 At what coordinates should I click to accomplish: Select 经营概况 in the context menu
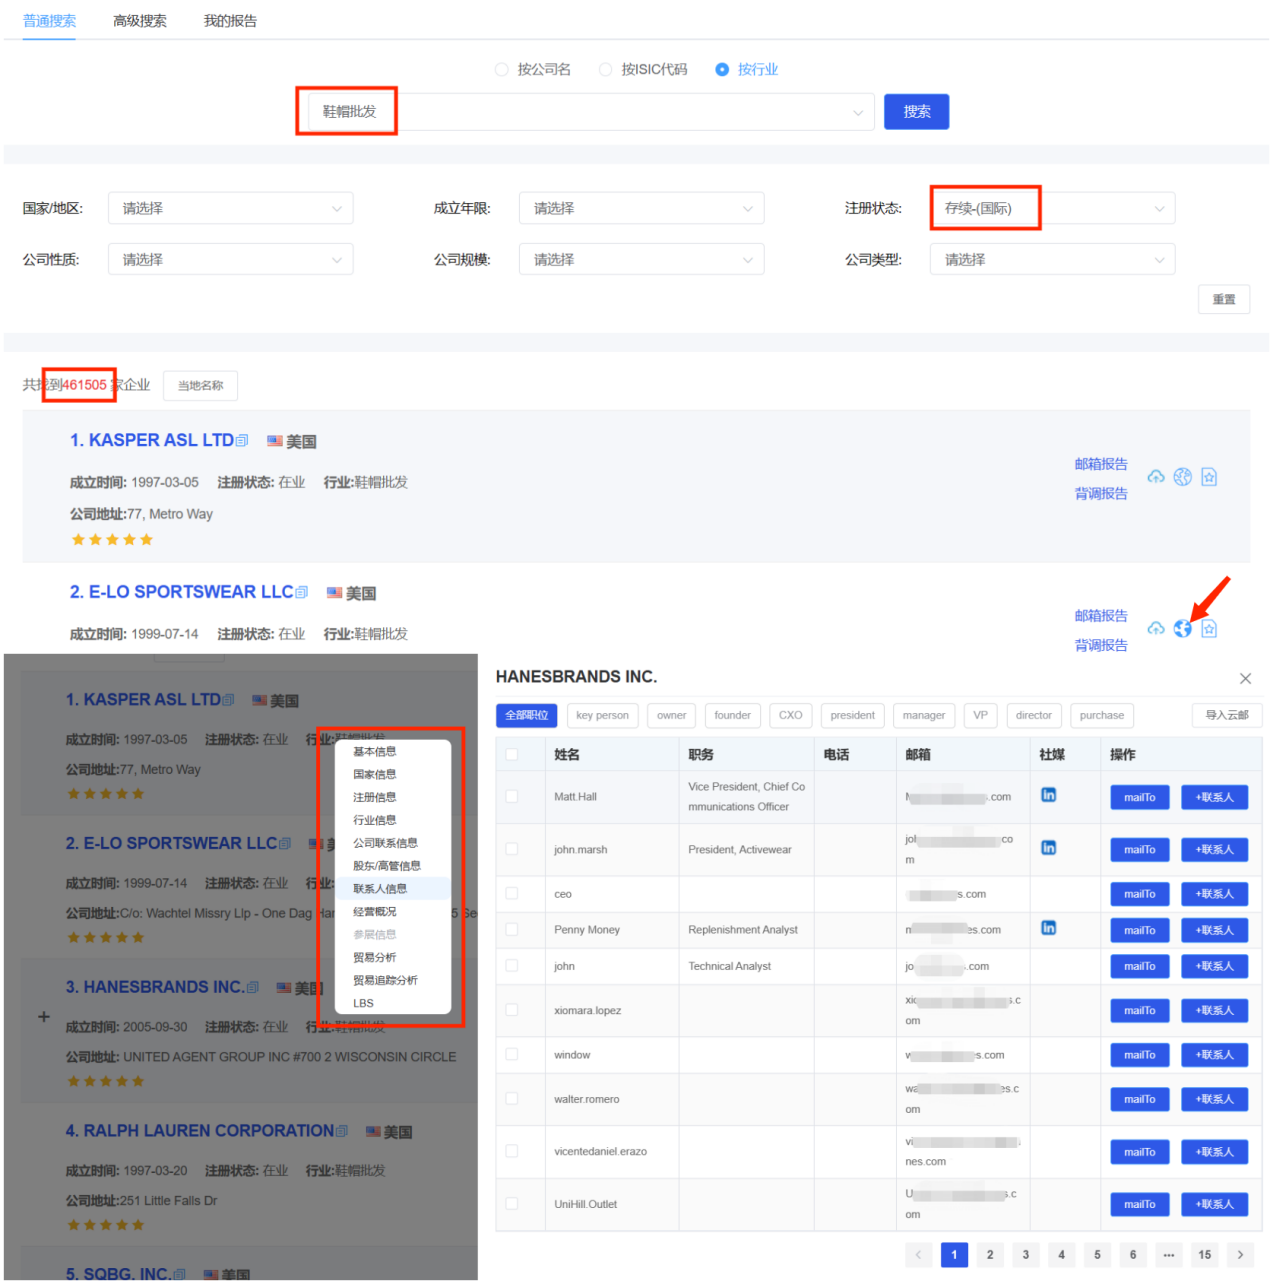coord(393,912)
